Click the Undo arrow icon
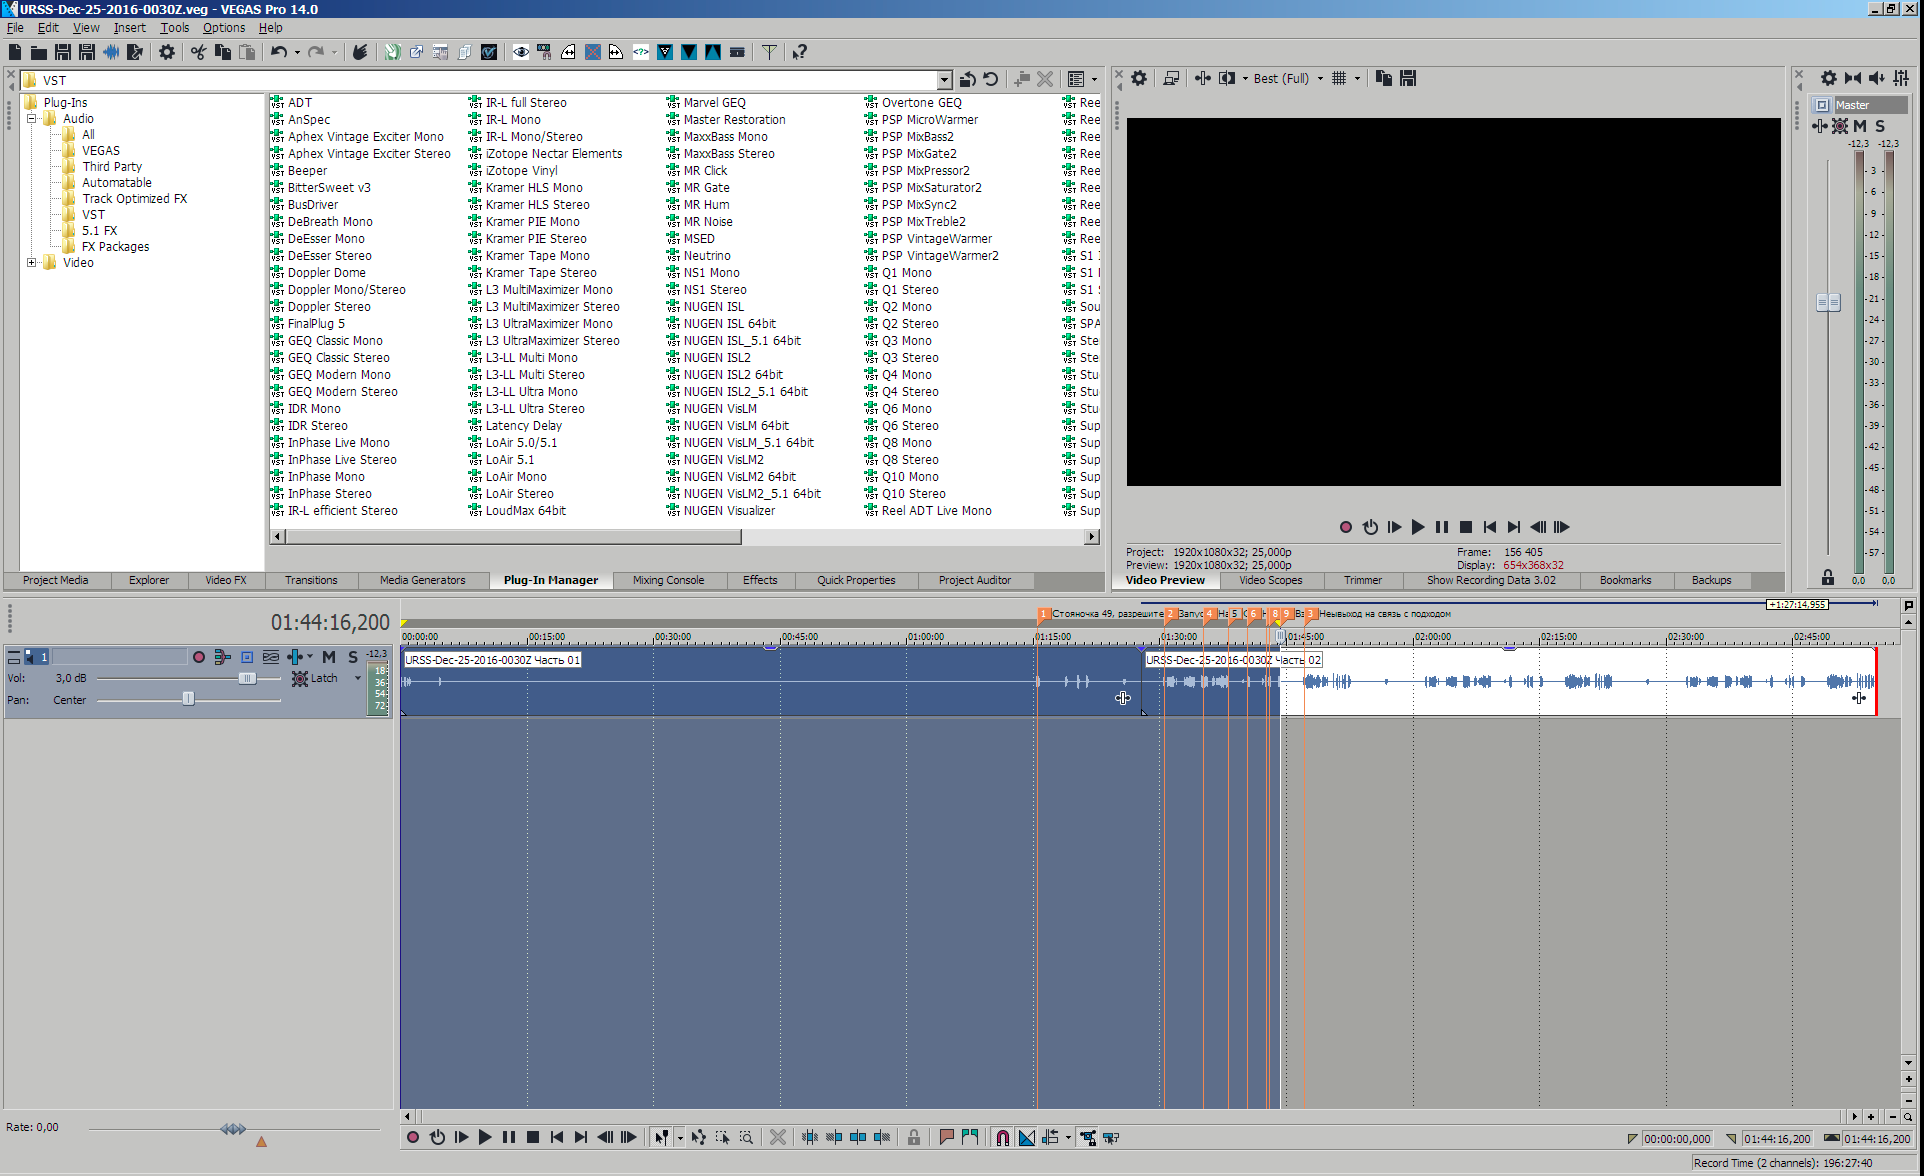 pos(279,52)
